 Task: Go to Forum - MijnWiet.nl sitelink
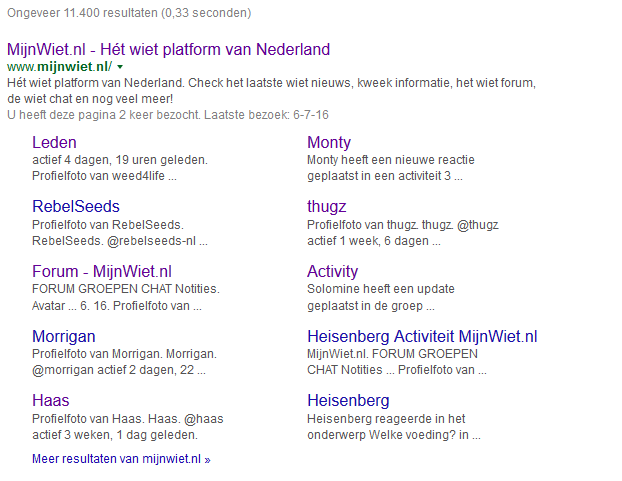point(102,272)
